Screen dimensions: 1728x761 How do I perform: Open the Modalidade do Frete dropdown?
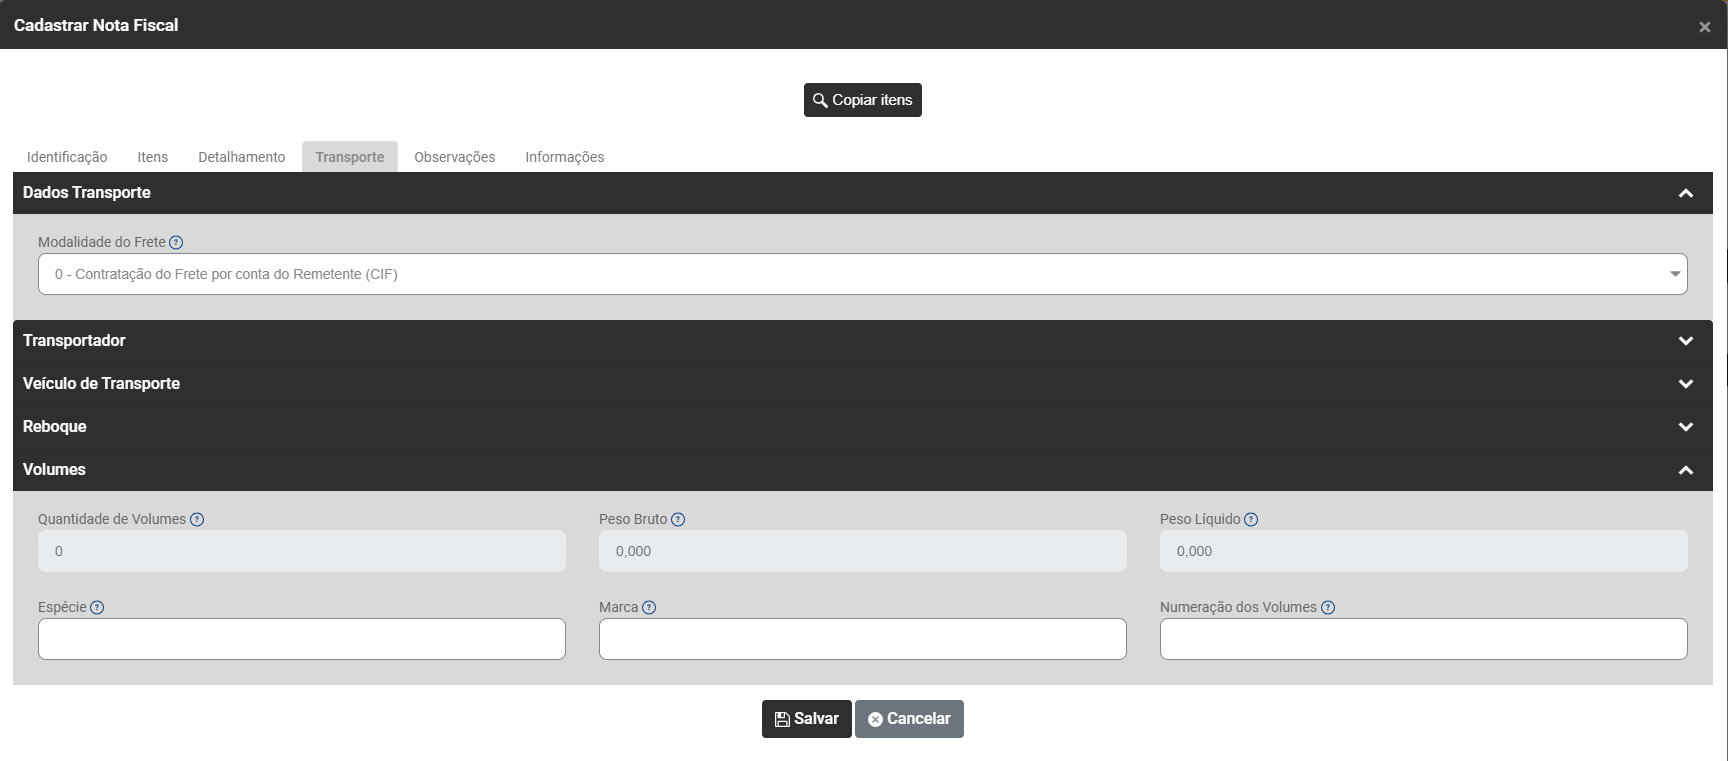click(x=862, y=274)
